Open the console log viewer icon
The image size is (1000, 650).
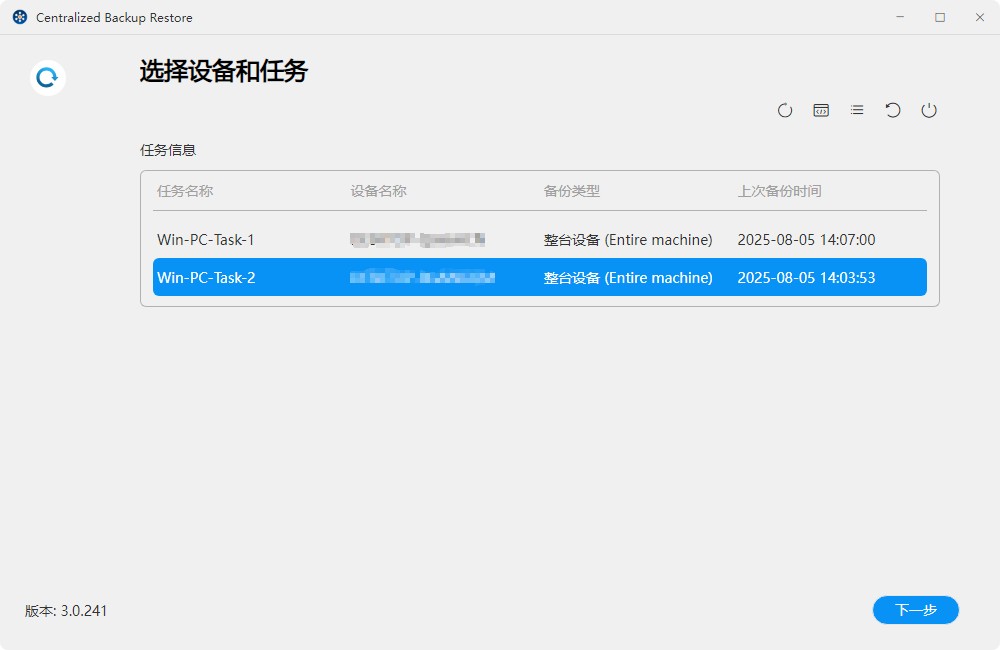(x=821, y=110)
